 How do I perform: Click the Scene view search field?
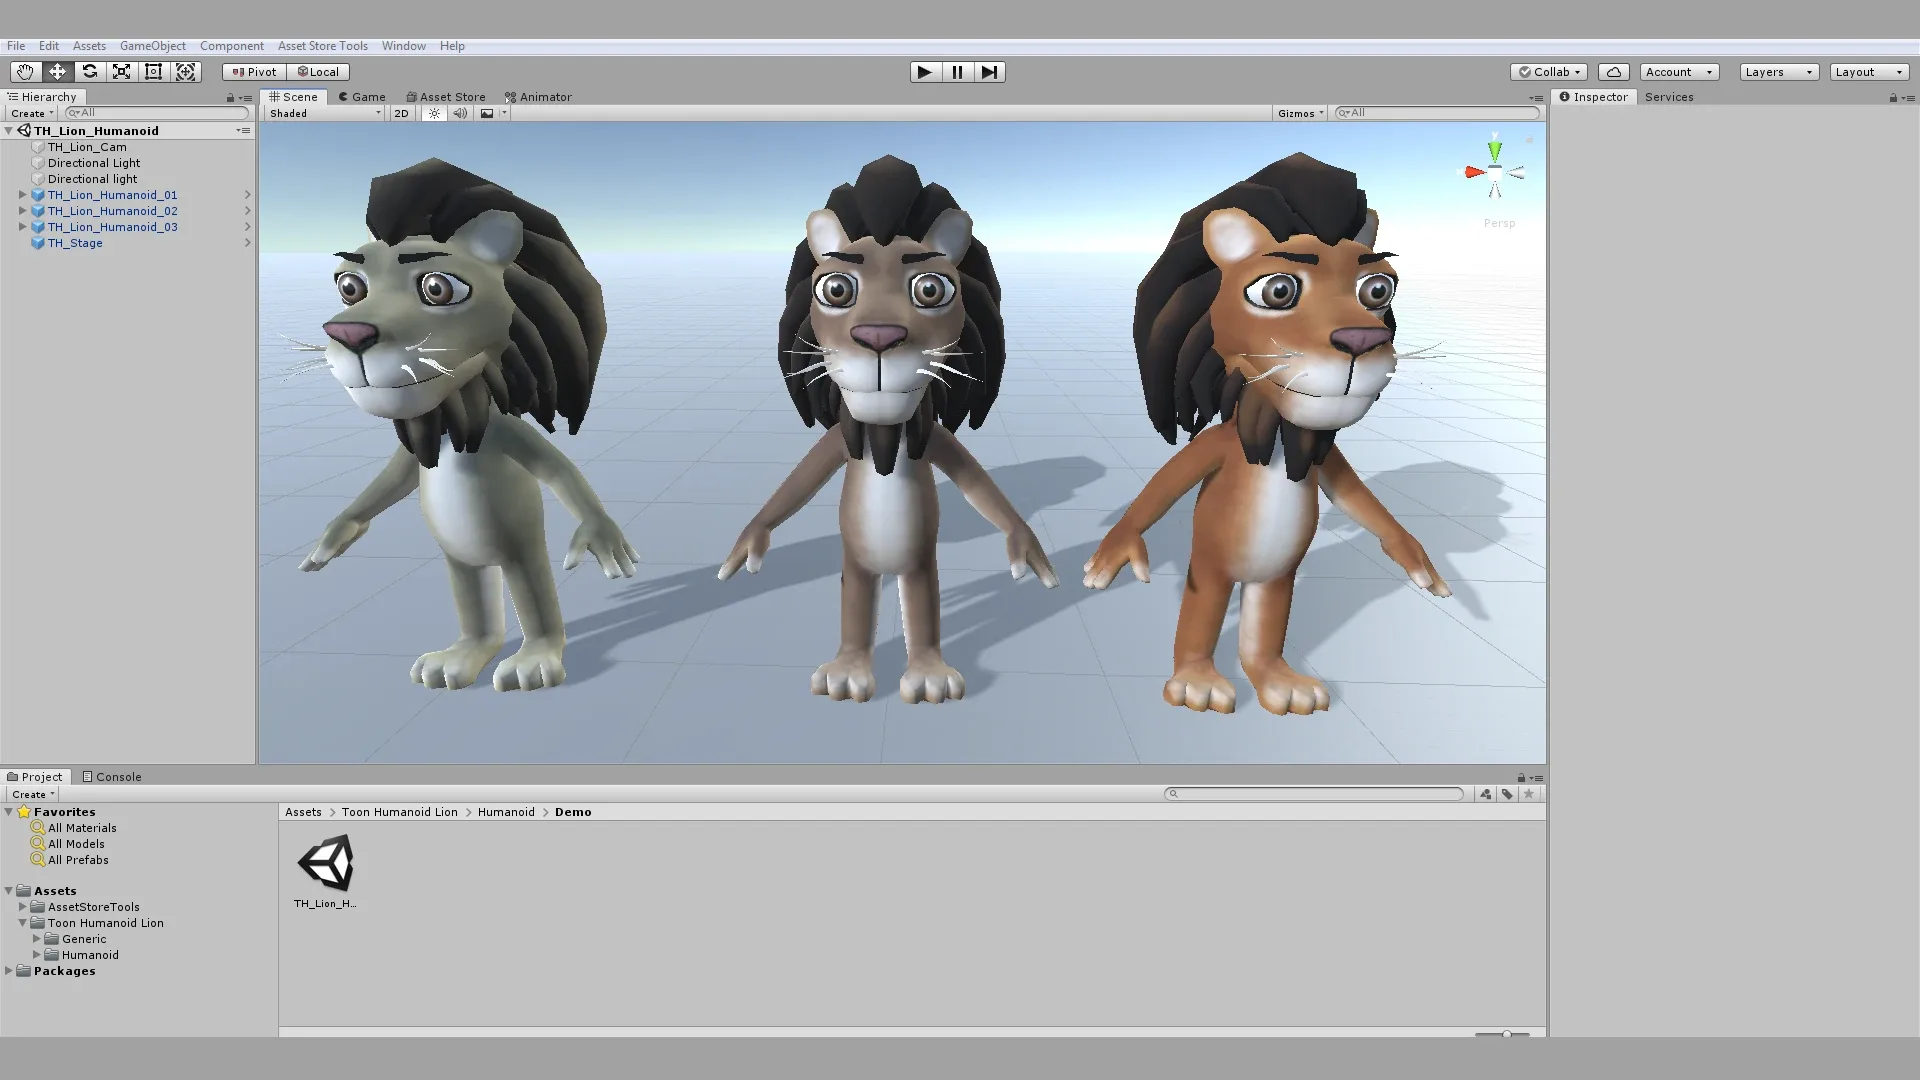(1437, 113)
